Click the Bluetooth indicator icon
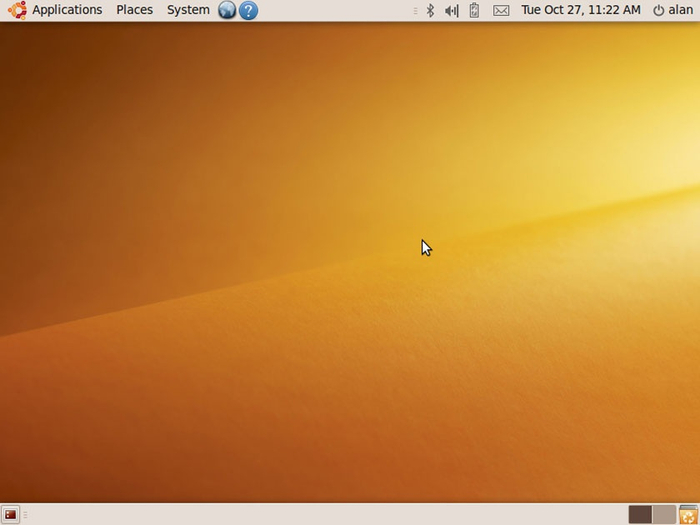This screenshot has width=700, height=525. coord(430,10)
